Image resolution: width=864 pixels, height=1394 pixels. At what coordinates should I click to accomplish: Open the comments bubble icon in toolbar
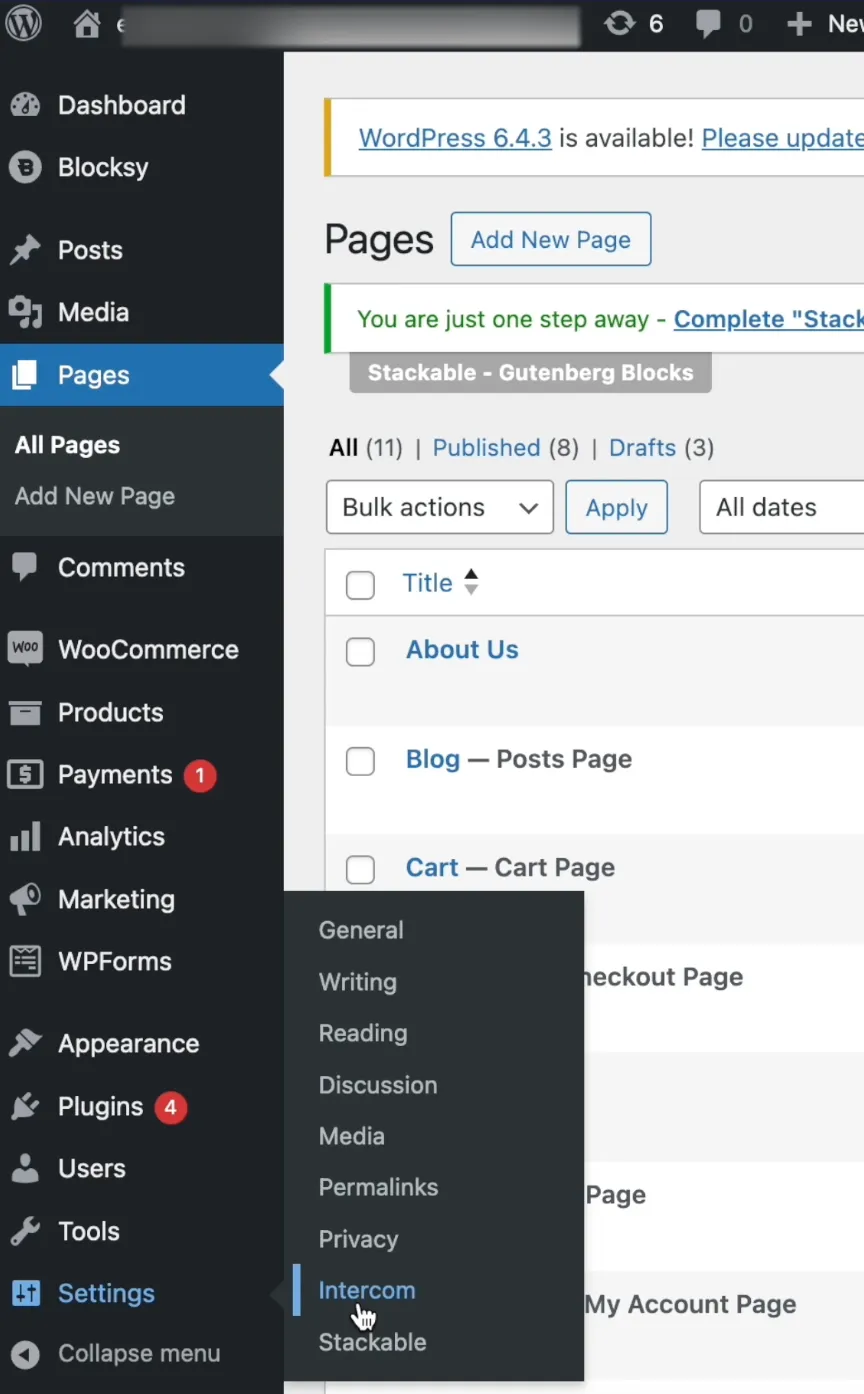click(x=709, y=24)
